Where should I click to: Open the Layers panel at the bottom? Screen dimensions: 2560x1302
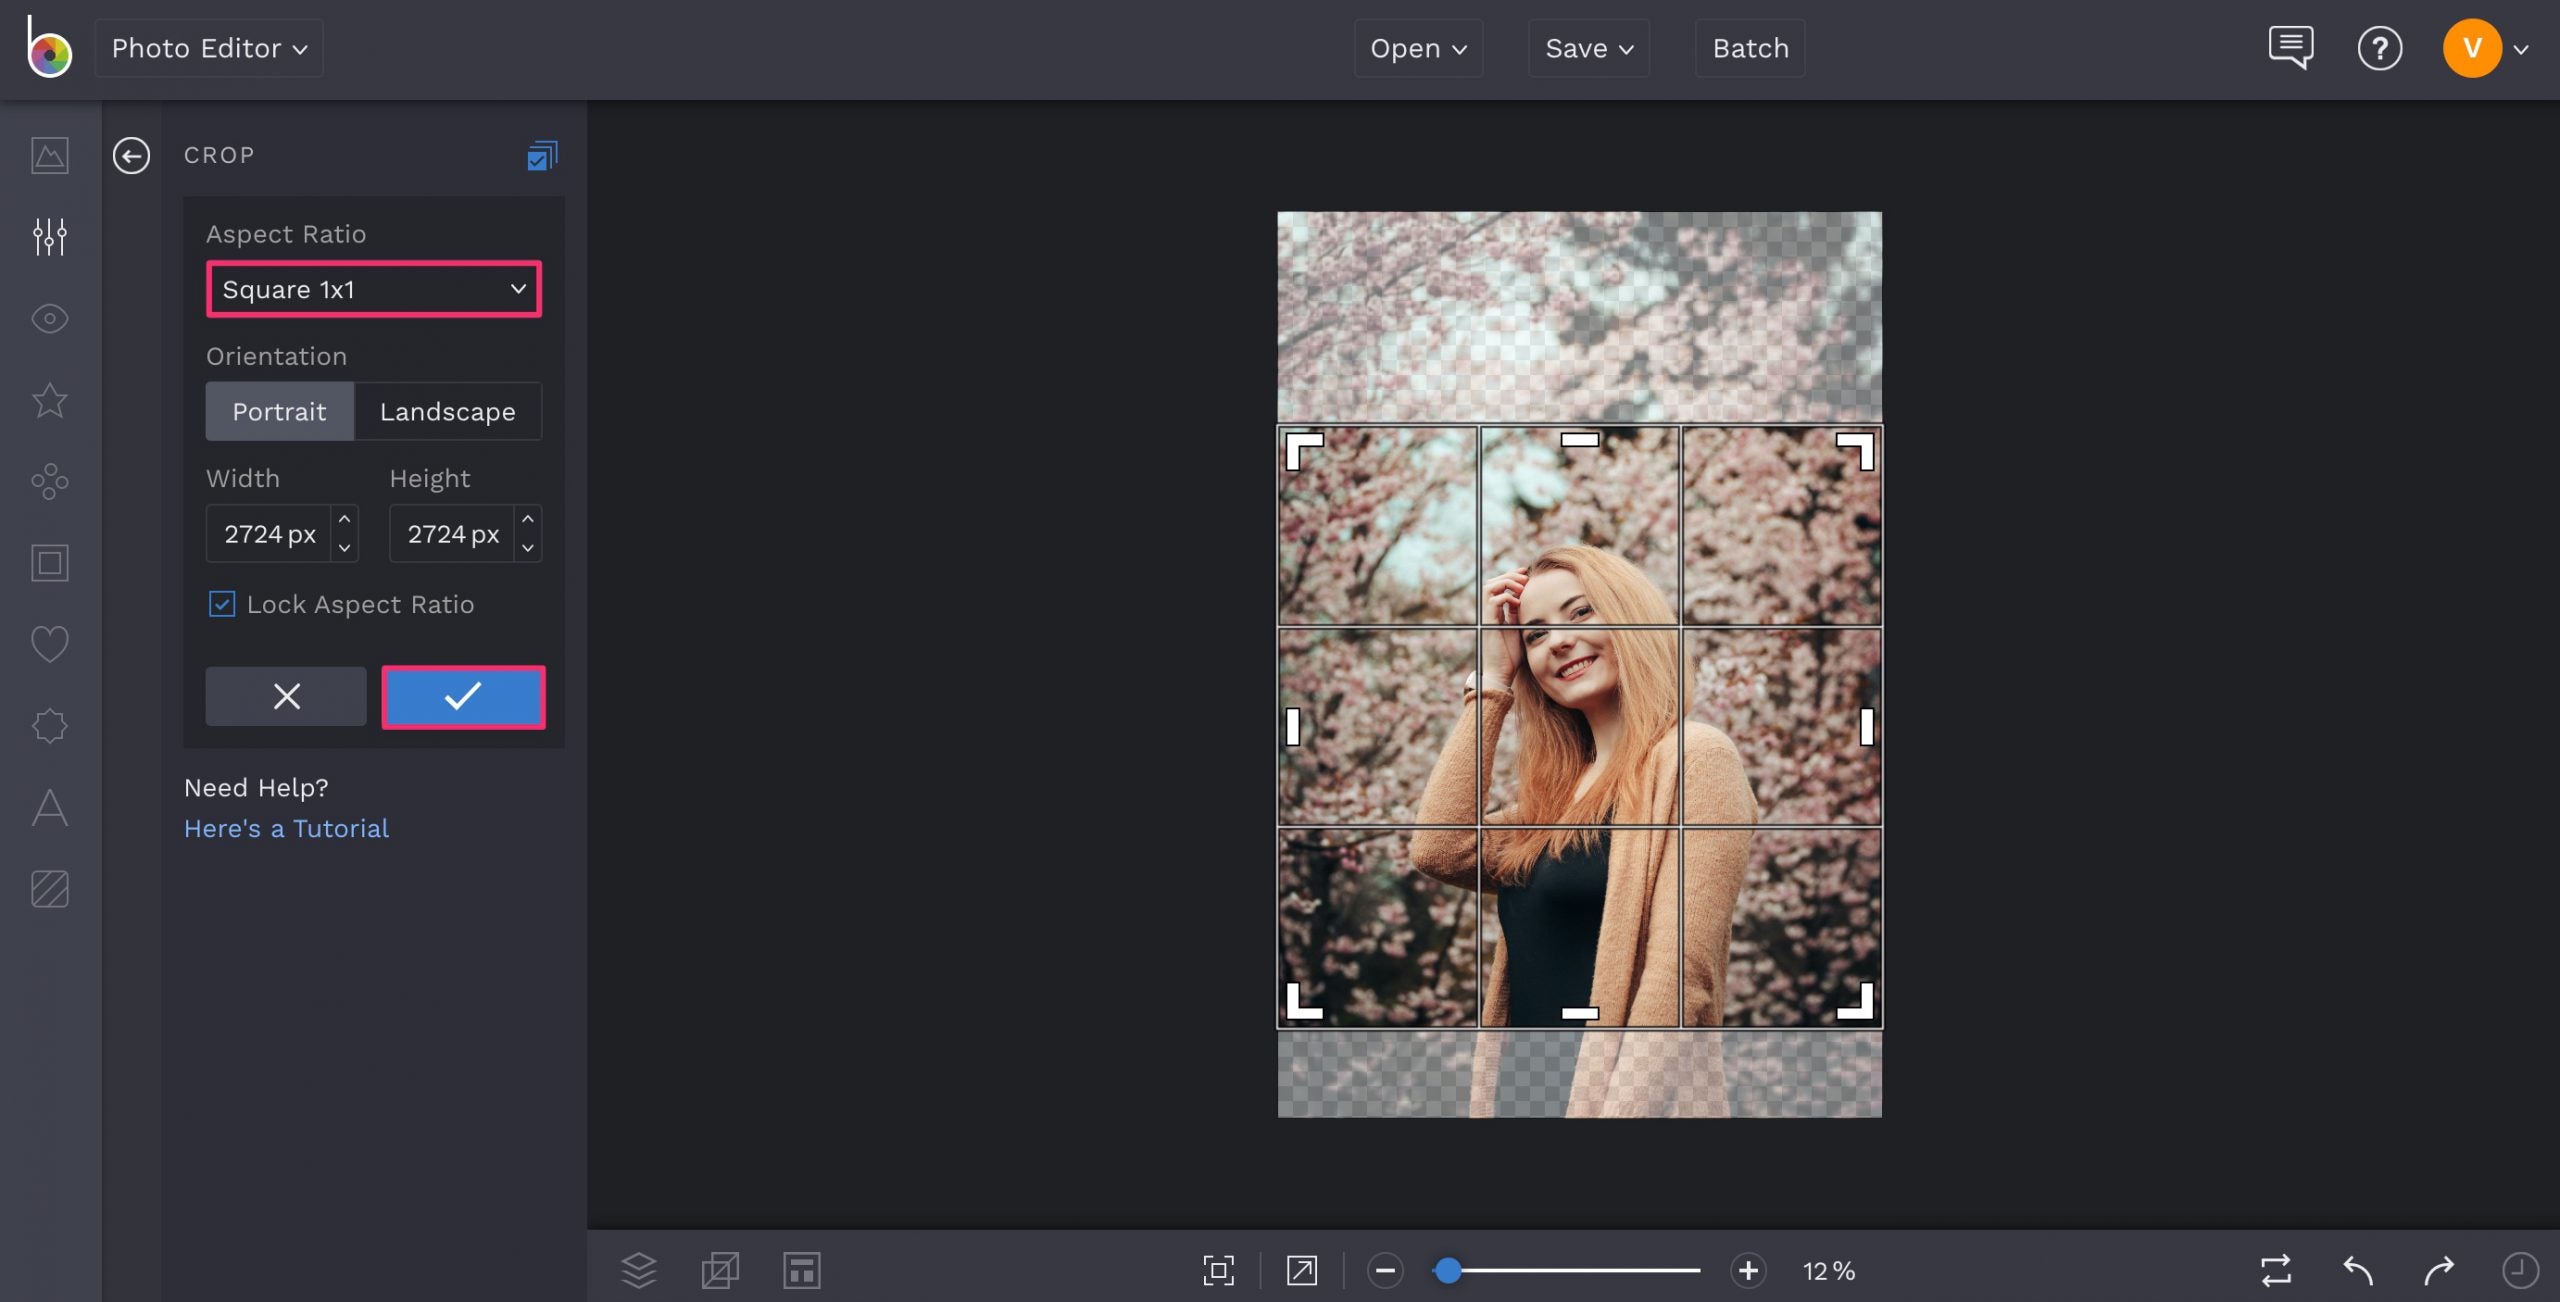pyautogui.click(x=638, y=1270)
